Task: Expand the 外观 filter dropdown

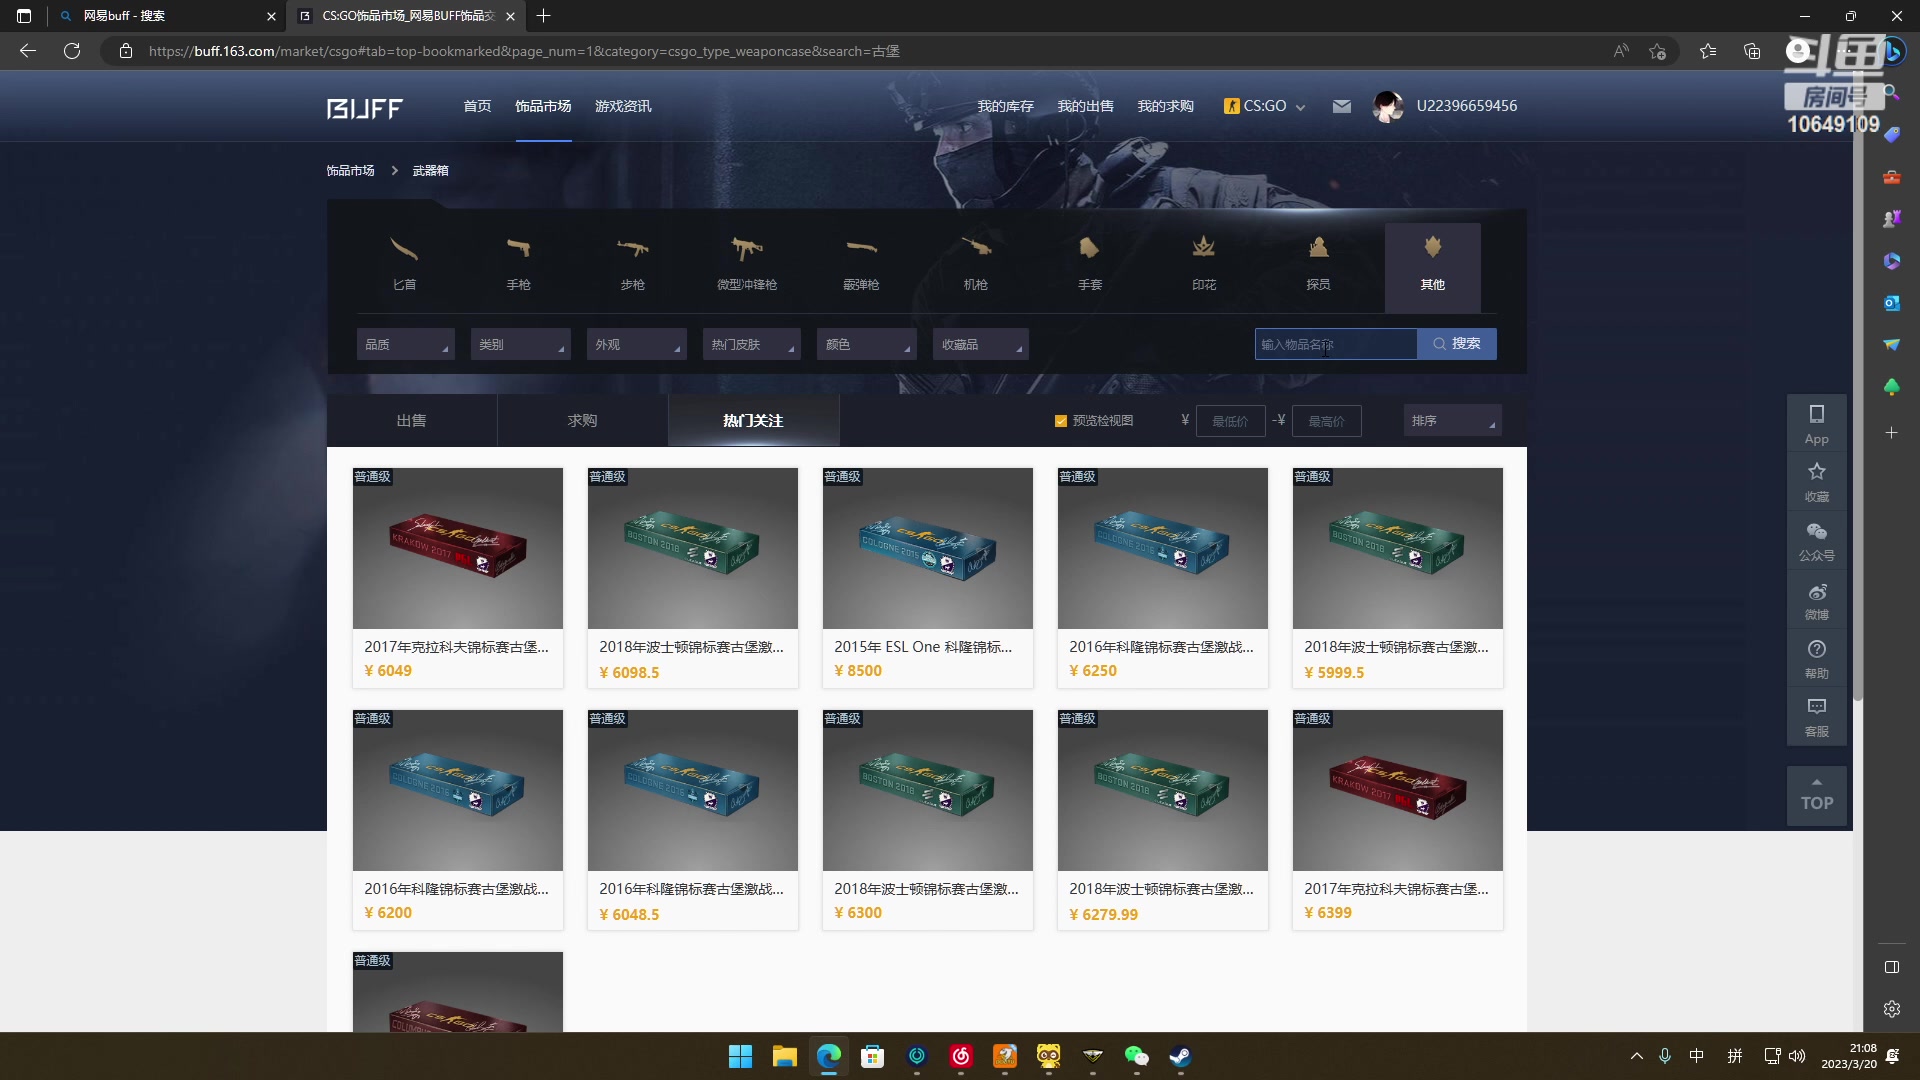Action: click(636, 344)
